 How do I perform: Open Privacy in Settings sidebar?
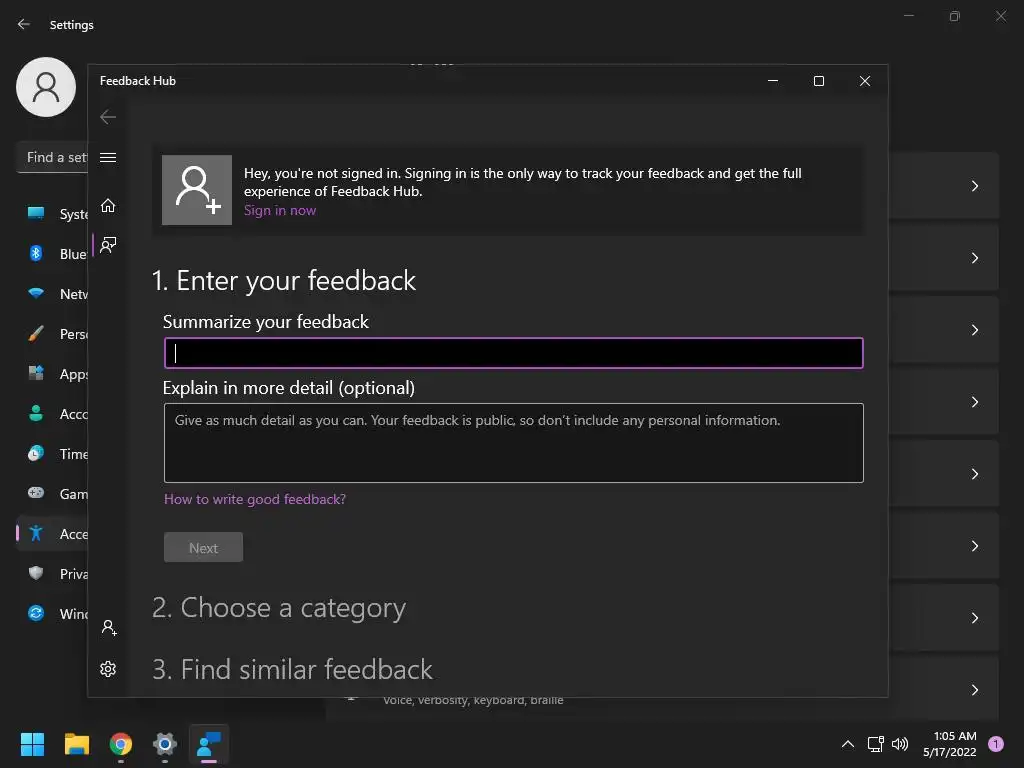[52, 574]
